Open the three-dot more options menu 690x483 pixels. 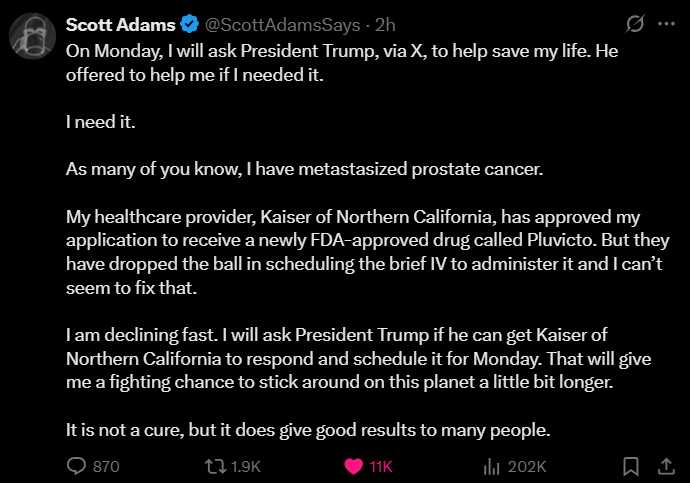pos(667,24)
